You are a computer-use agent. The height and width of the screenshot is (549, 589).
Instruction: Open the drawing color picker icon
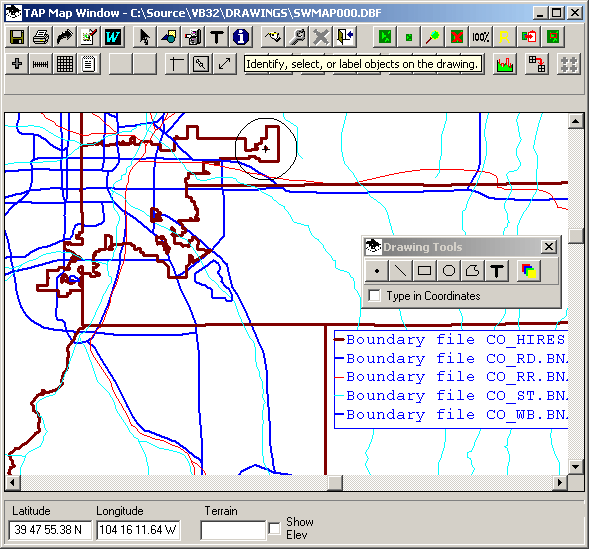[529, 271]
